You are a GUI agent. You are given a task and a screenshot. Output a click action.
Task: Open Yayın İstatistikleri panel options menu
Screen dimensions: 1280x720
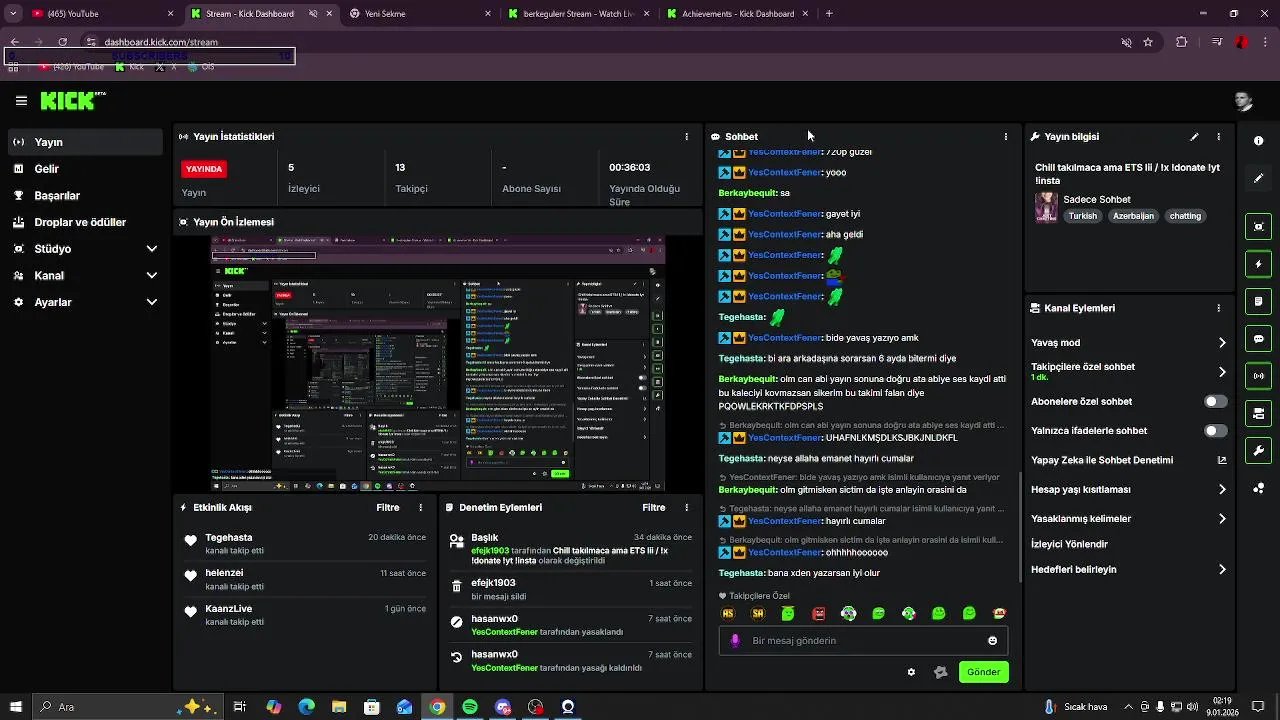[686, 137]
